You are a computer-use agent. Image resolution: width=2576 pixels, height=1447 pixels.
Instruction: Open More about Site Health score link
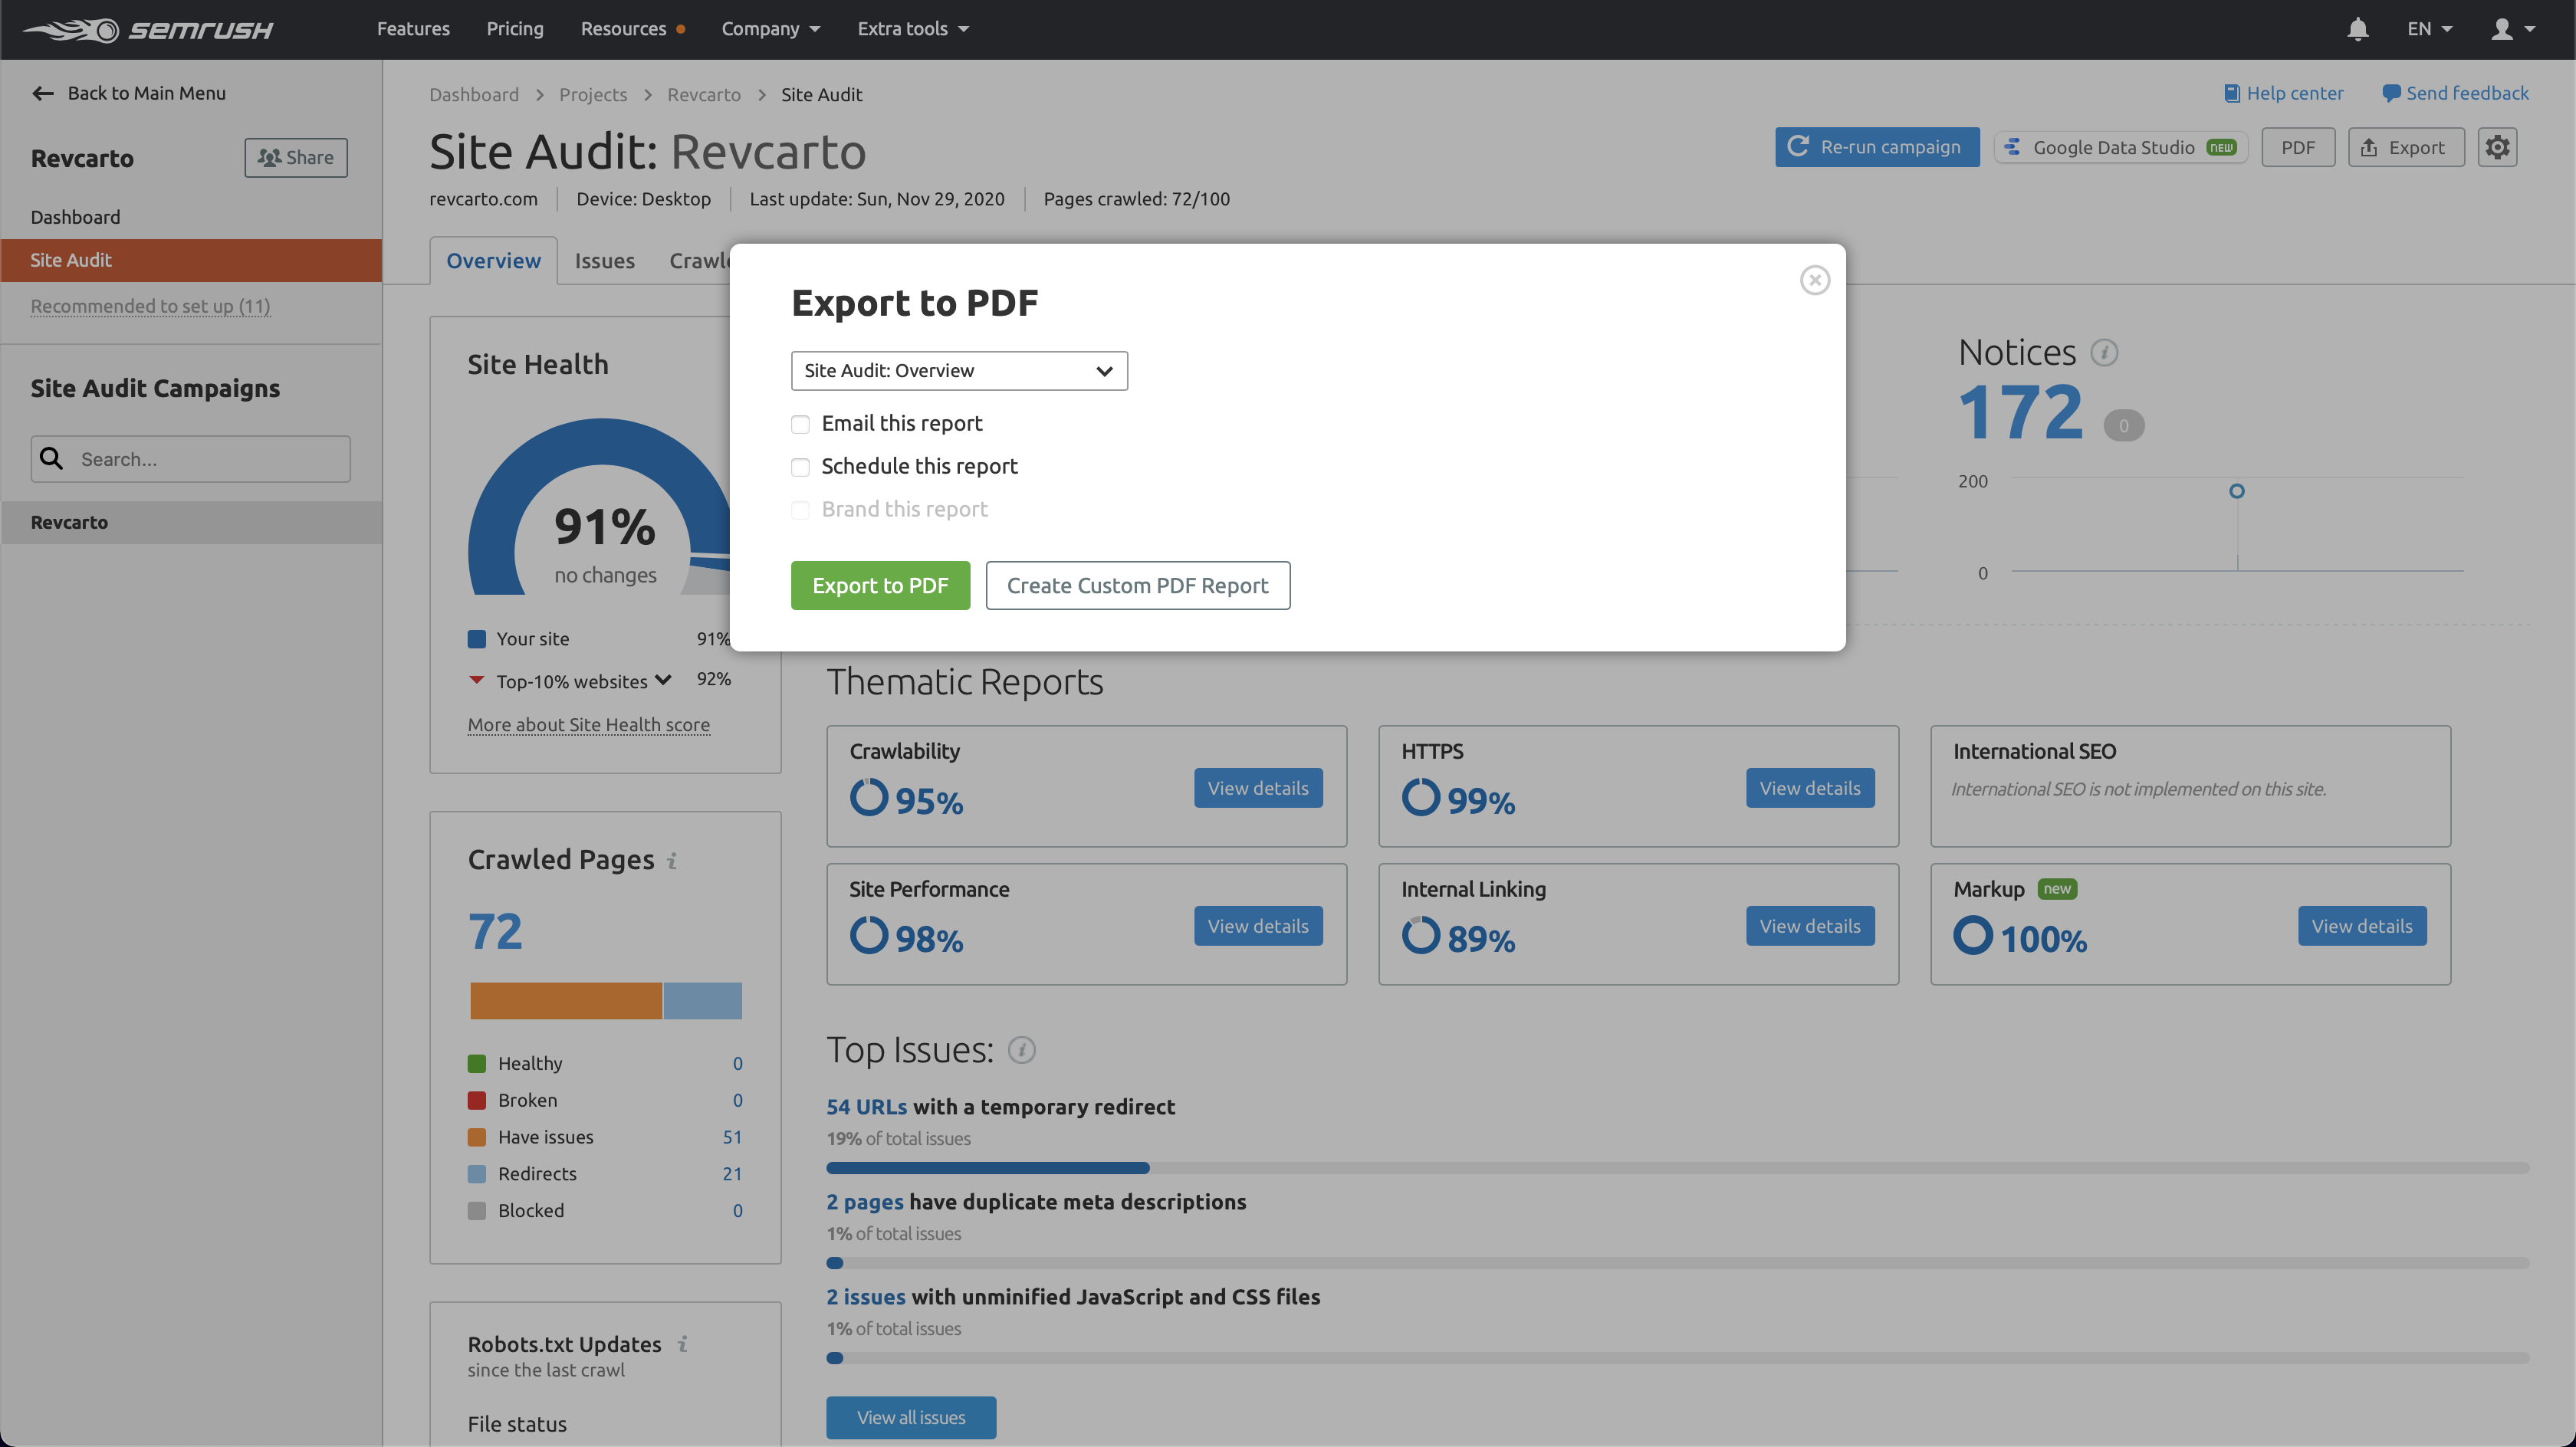(589, 724)
